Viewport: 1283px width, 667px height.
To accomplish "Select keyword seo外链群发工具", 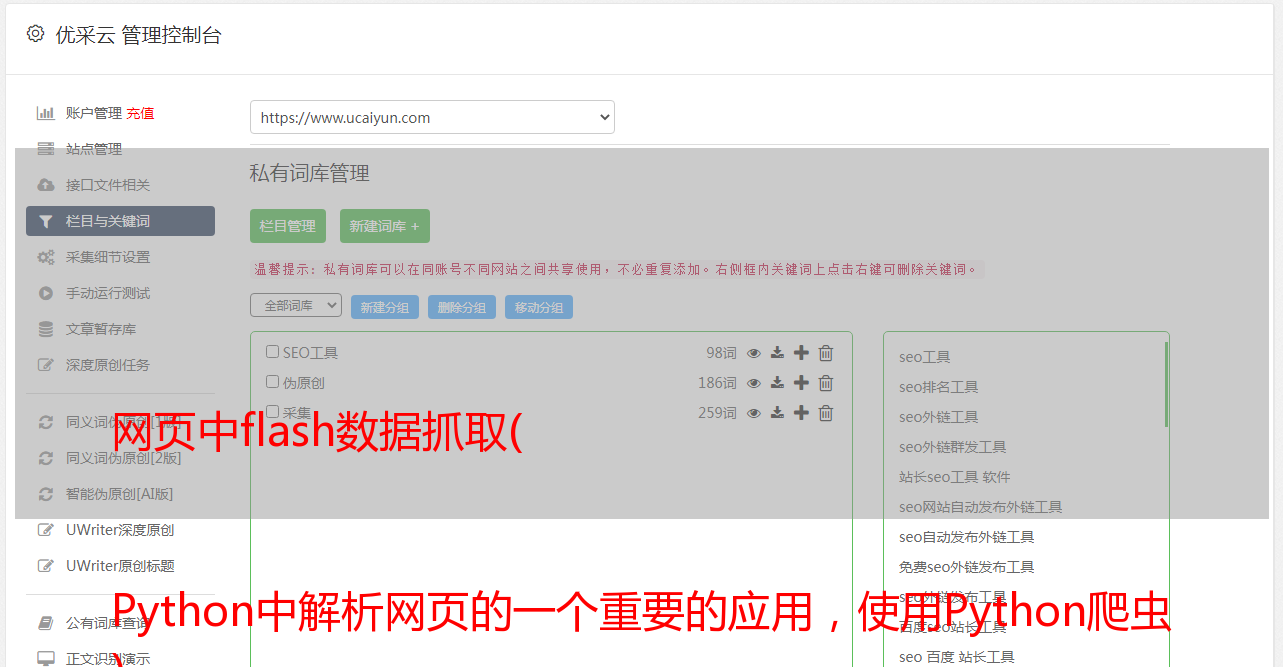I will point(952,447).
